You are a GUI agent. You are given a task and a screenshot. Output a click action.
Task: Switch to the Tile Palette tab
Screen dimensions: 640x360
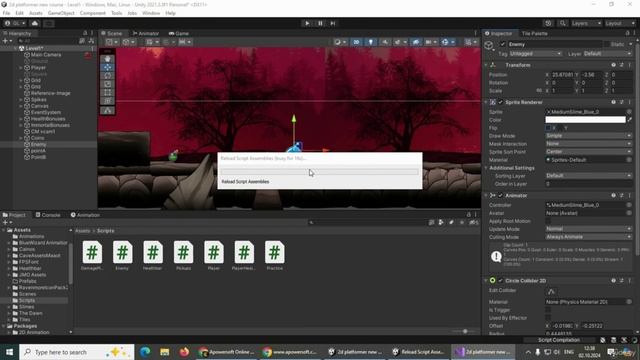[x=534, y=33]
